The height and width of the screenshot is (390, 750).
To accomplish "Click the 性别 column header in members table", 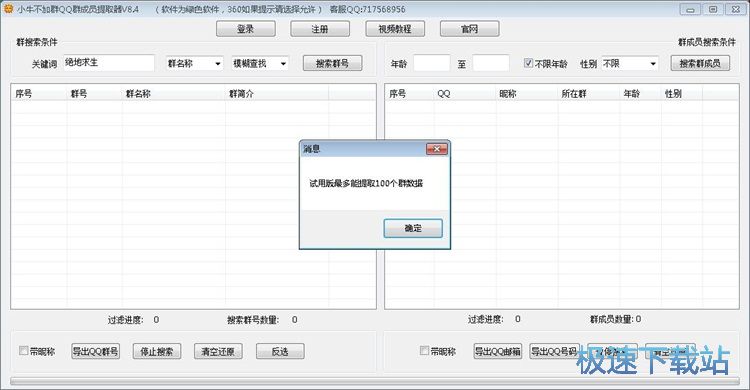I will coord(682,94).
